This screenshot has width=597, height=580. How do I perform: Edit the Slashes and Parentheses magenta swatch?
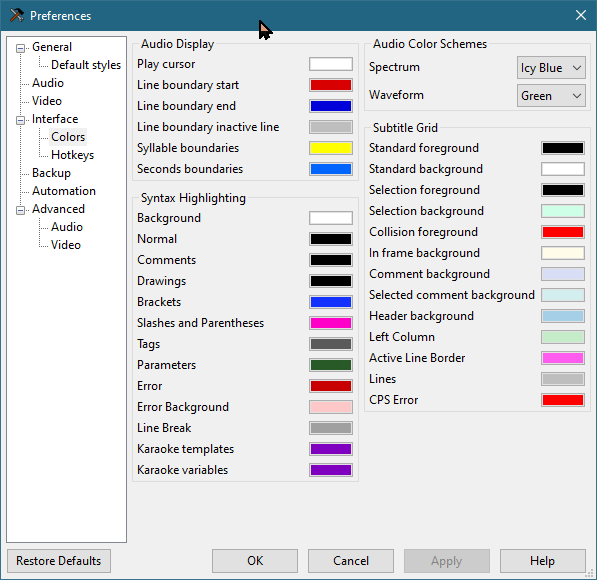[331, 323]
